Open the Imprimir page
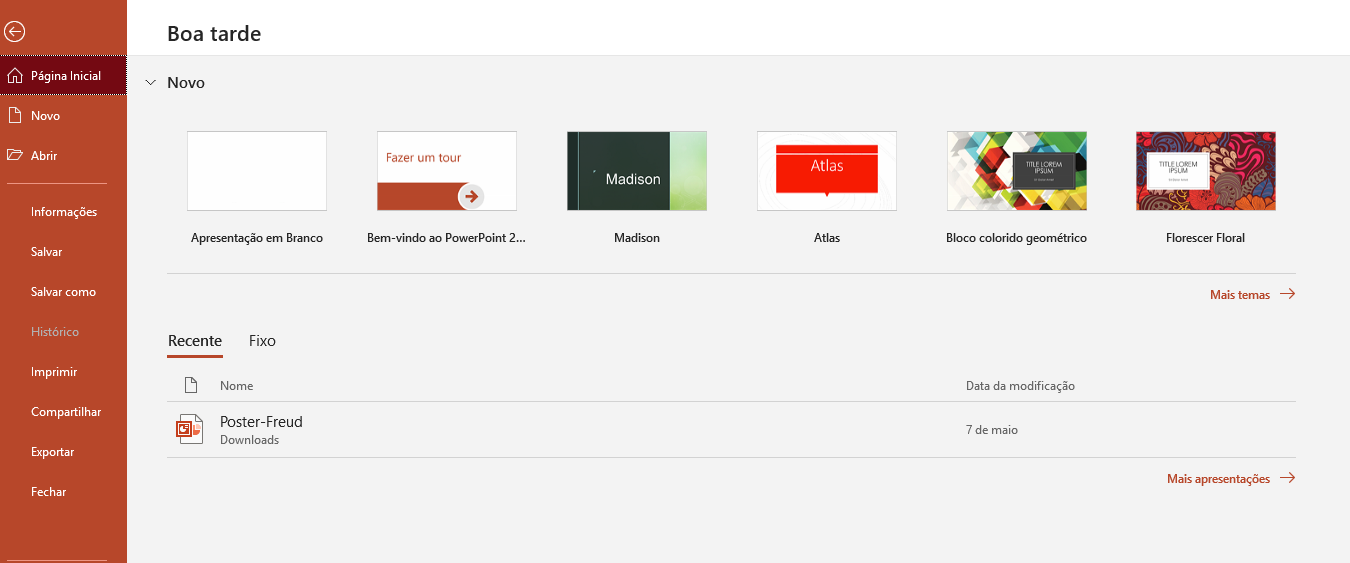The image size is (1350, 563). click(x=54, y=372)
